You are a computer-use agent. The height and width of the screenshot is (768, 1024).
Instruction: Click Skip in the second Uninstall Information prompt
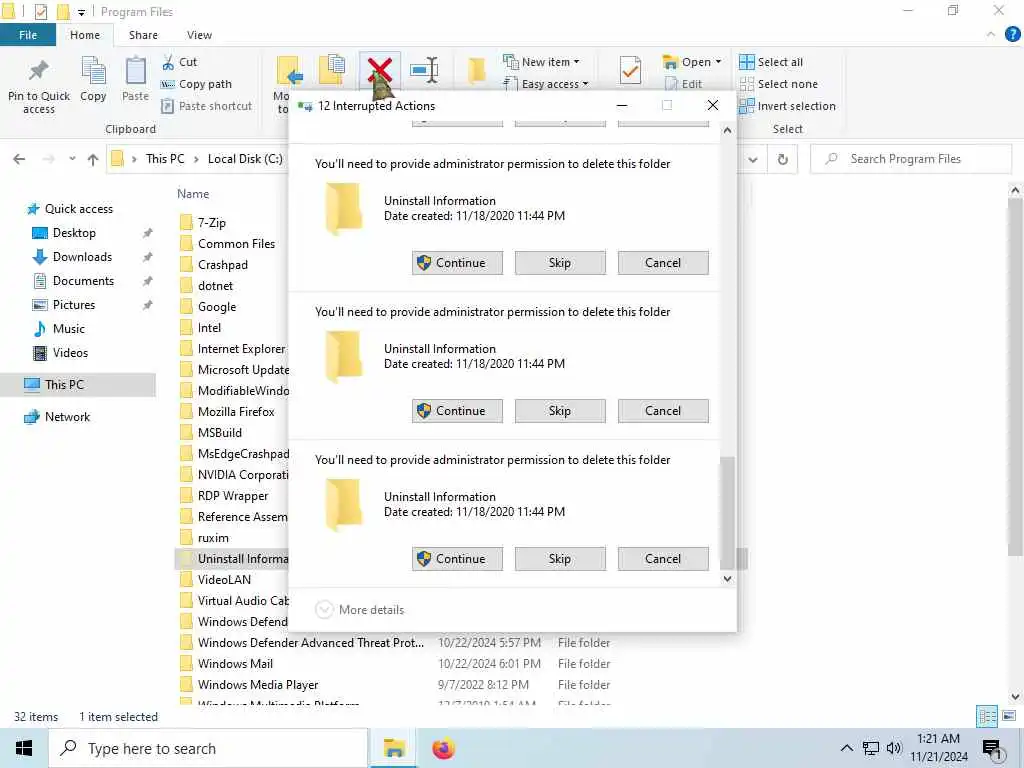[560, 411]
